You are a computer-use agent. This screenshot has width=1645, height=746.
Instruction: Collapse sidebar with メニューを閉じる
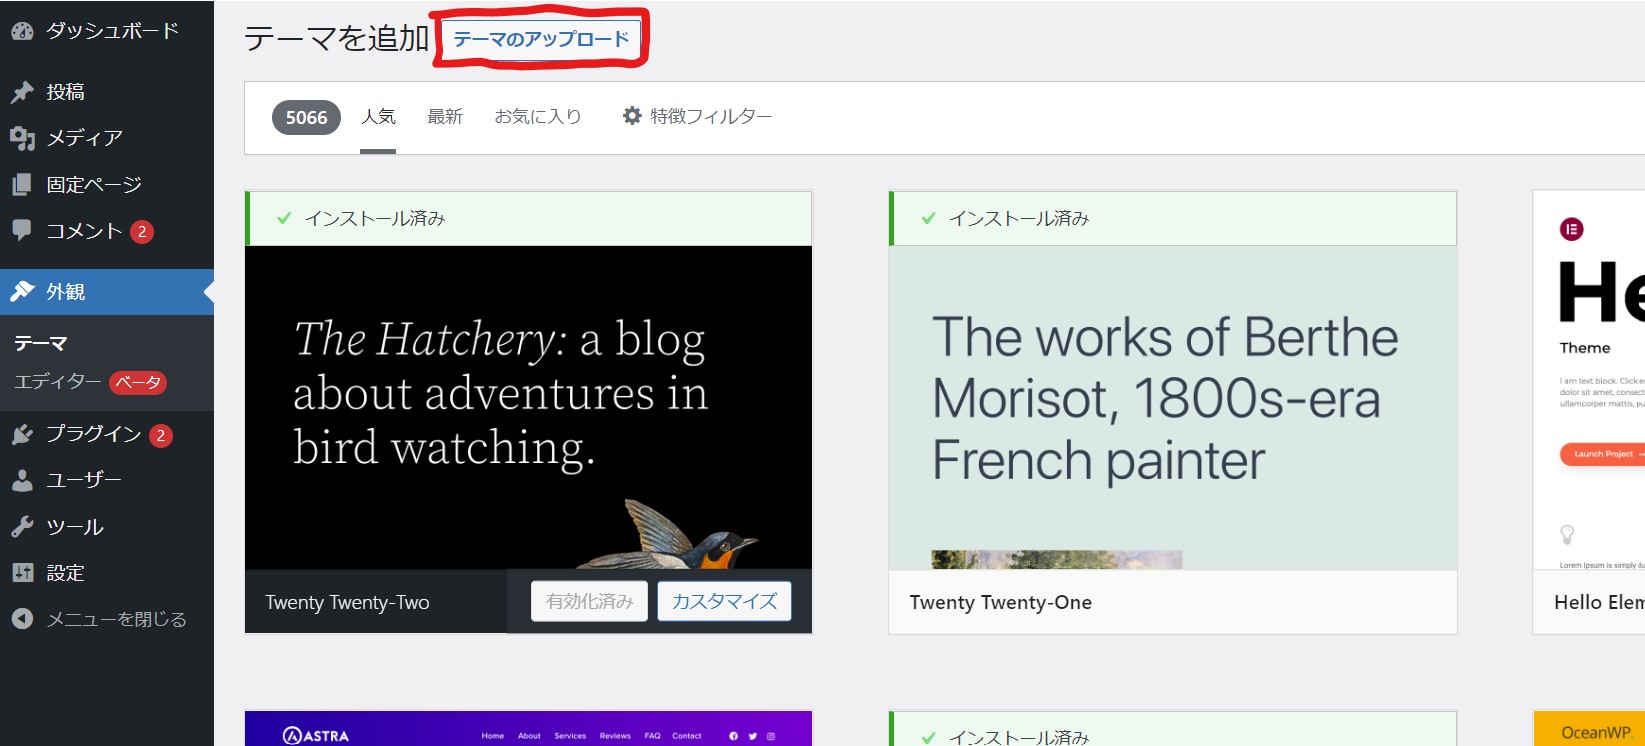107,619
